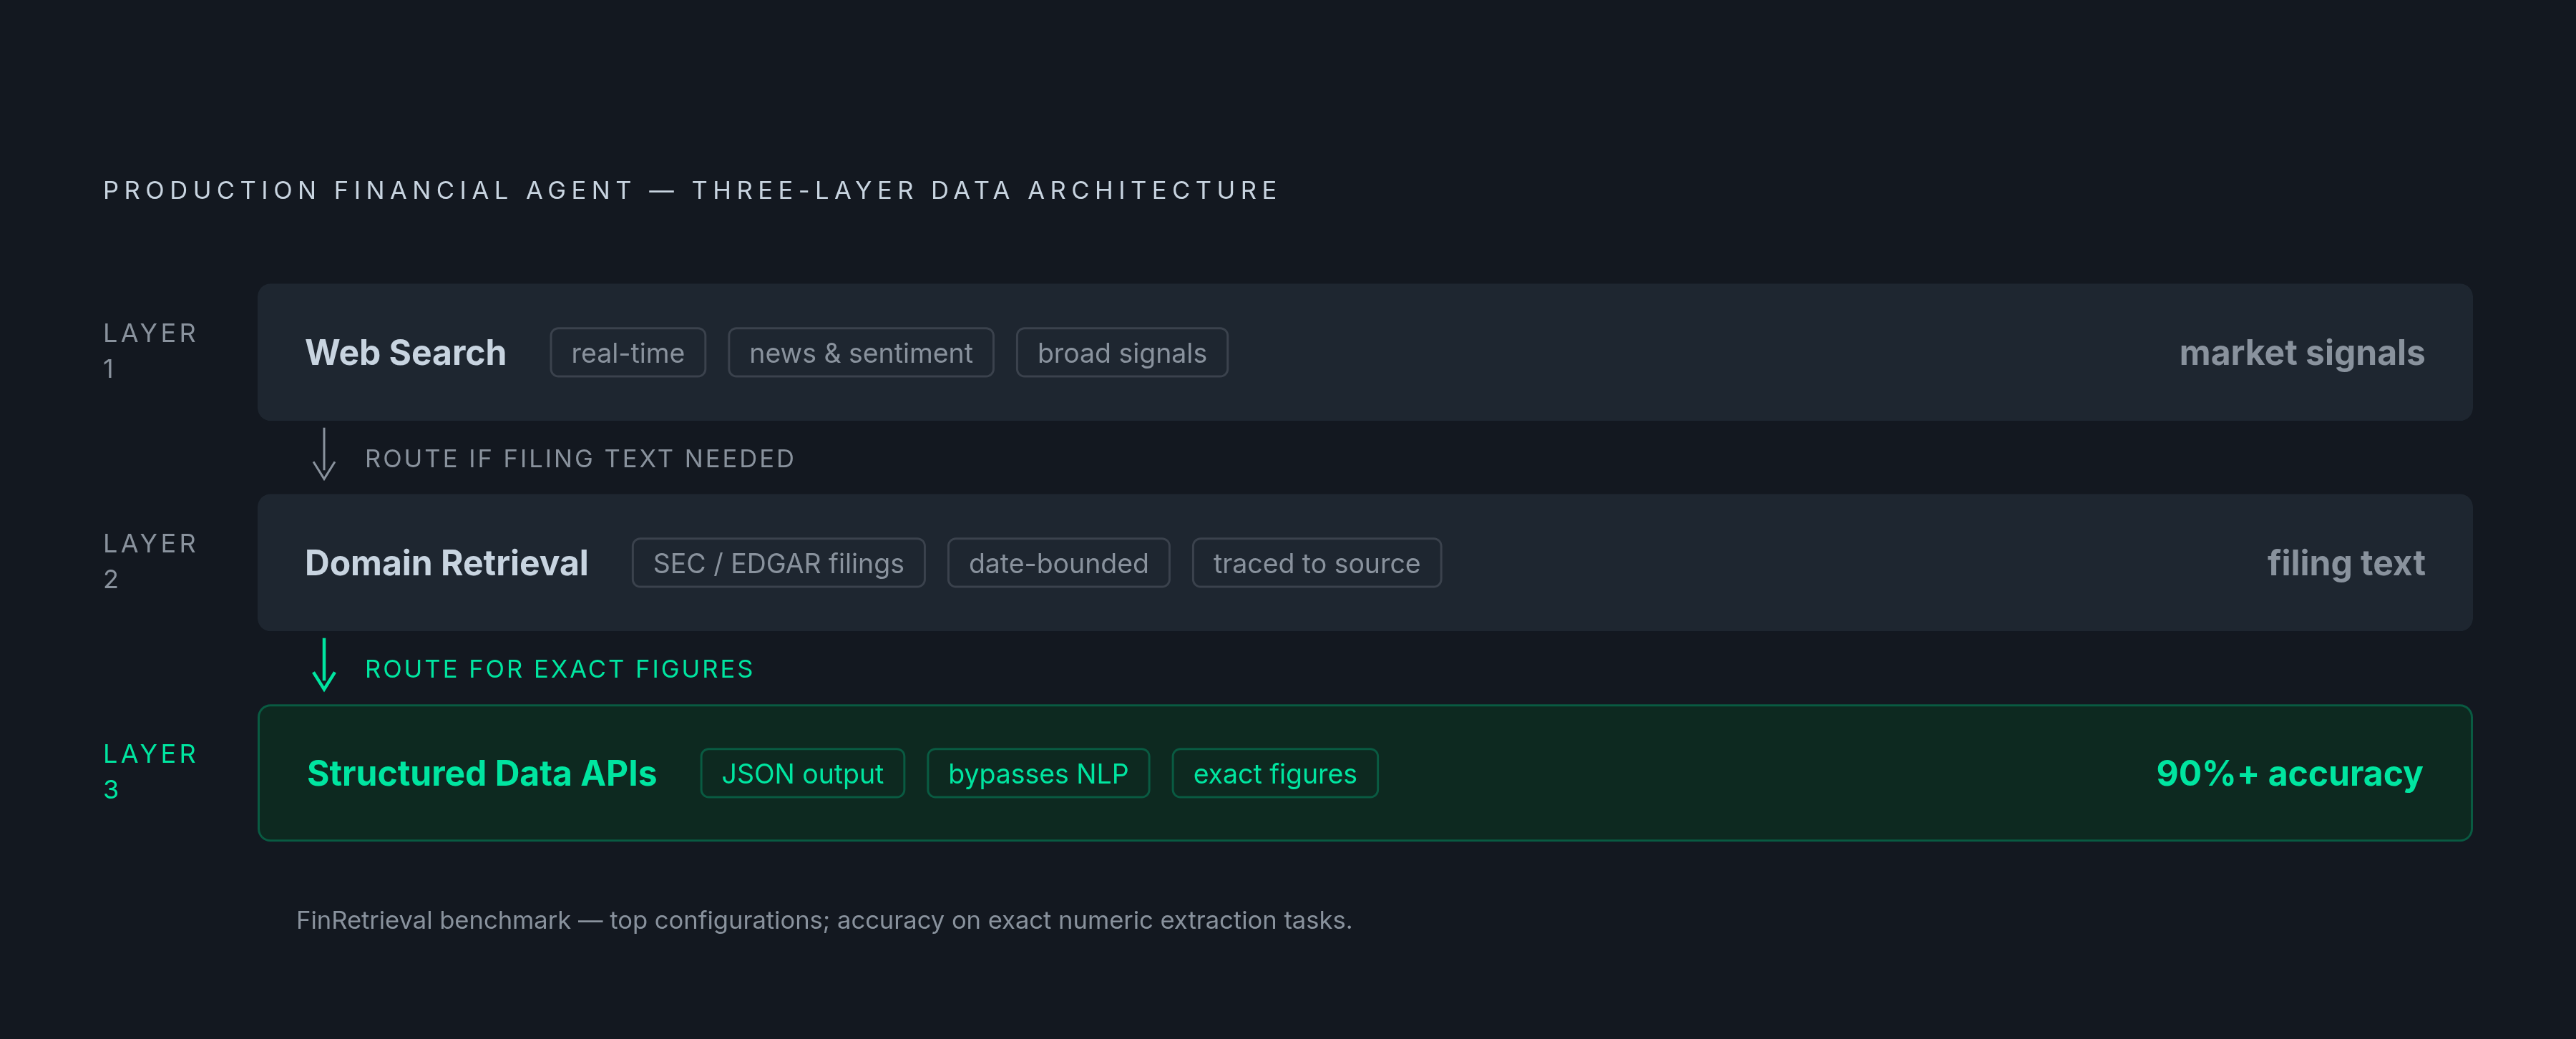
Task: Click the FinRetrieval benchmark footnote
Action: 824,920
